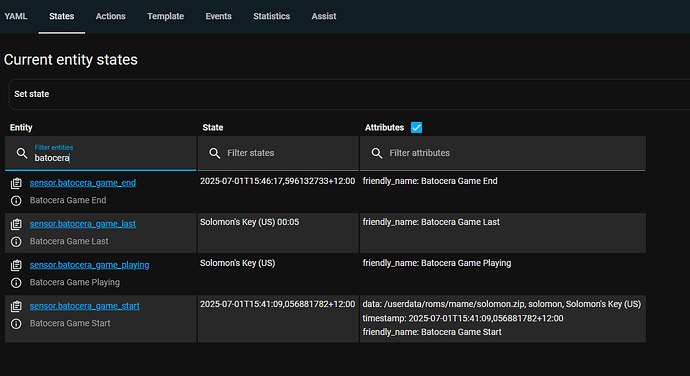The height and width of the screenshot is (376, 690).
Task: Open the Statistics tab
Action: pyautogui.click(x=272, y=16)
